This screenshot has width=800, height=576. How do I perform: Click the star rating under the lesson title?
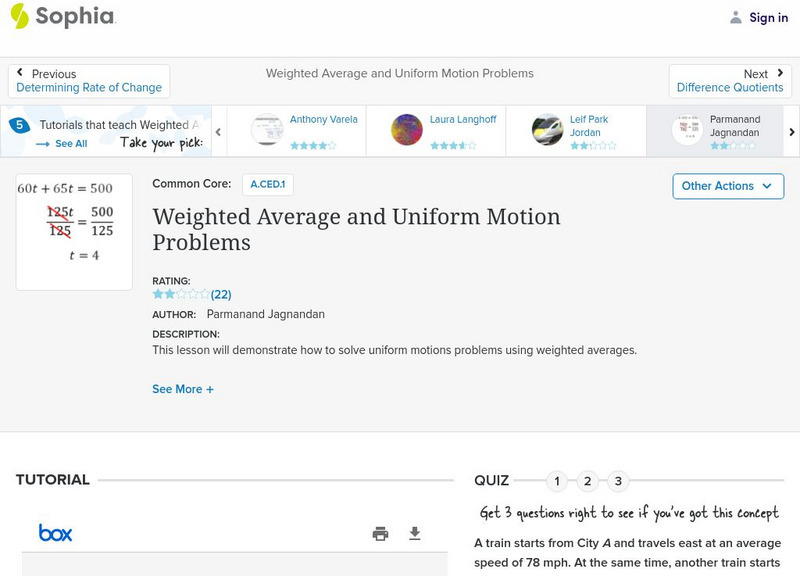click(x=181, y=295)
